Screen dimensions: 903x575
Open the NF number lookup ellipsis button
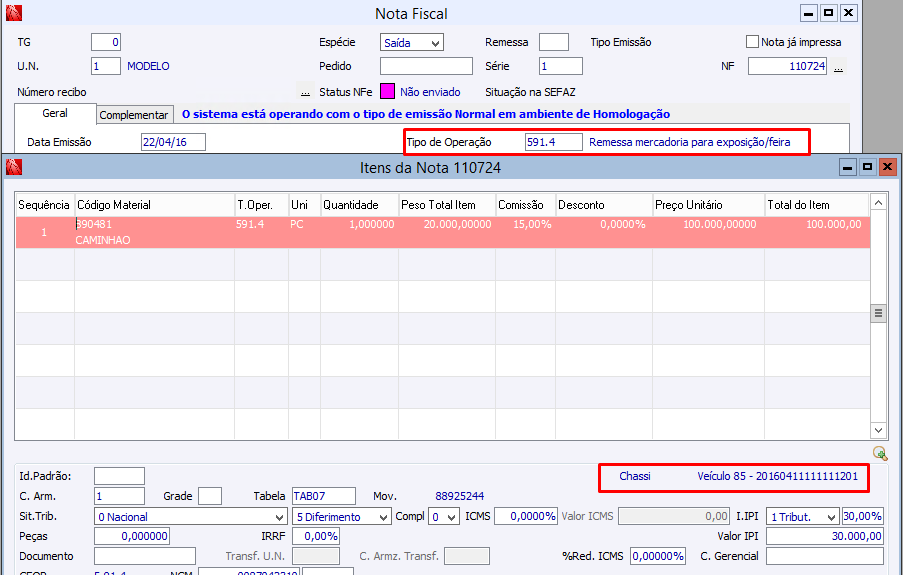click(x=838, y=67)
